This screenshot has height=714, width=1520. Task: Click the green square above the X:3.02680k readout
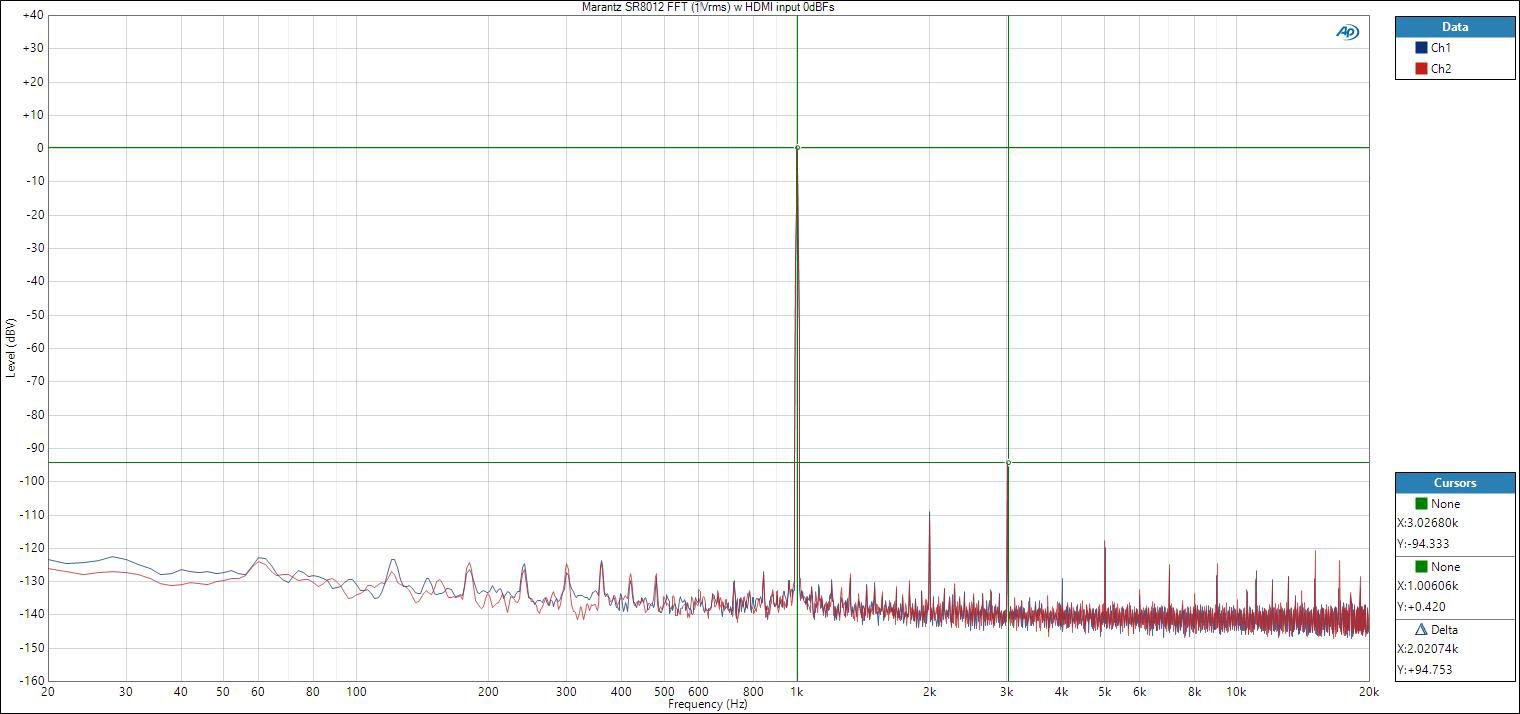click(1421, 504)
